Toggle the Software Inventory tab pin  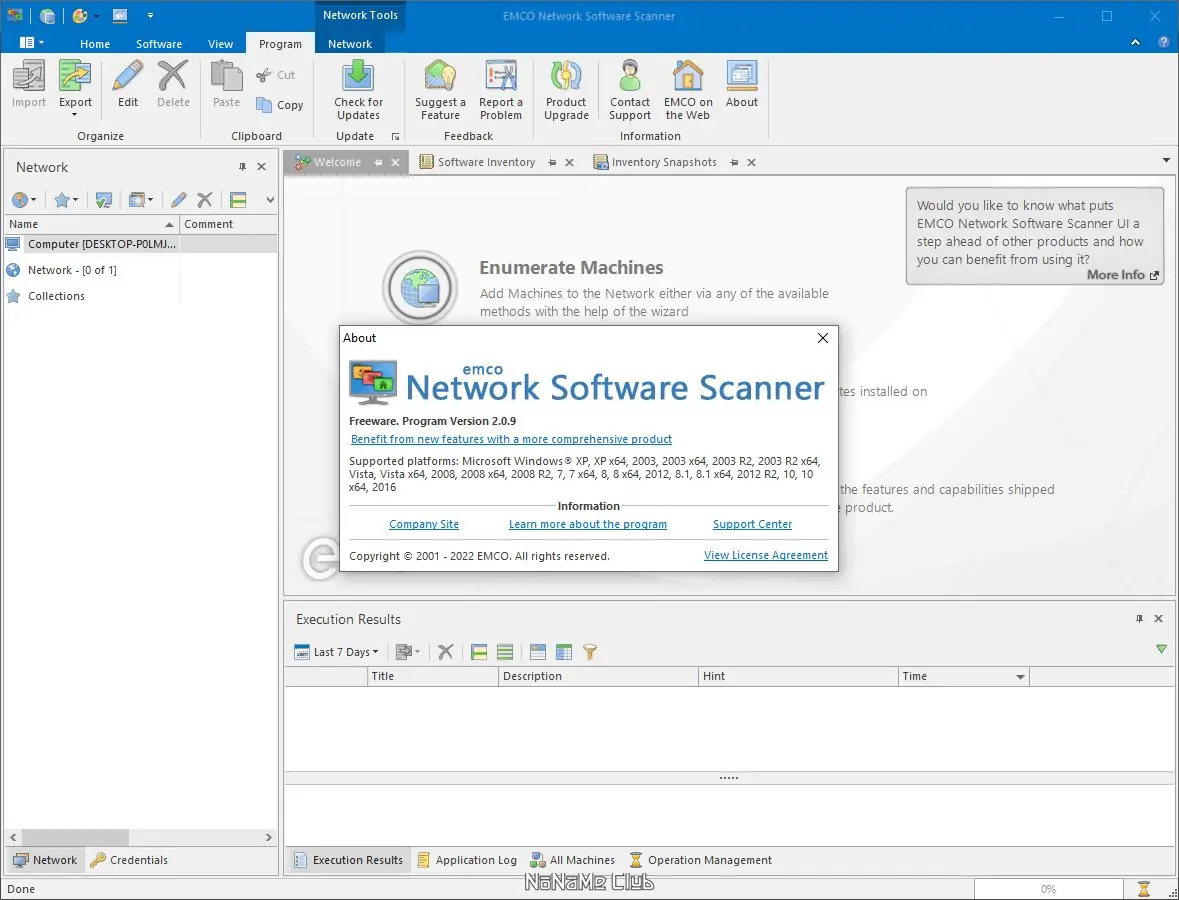coord(552,162)
